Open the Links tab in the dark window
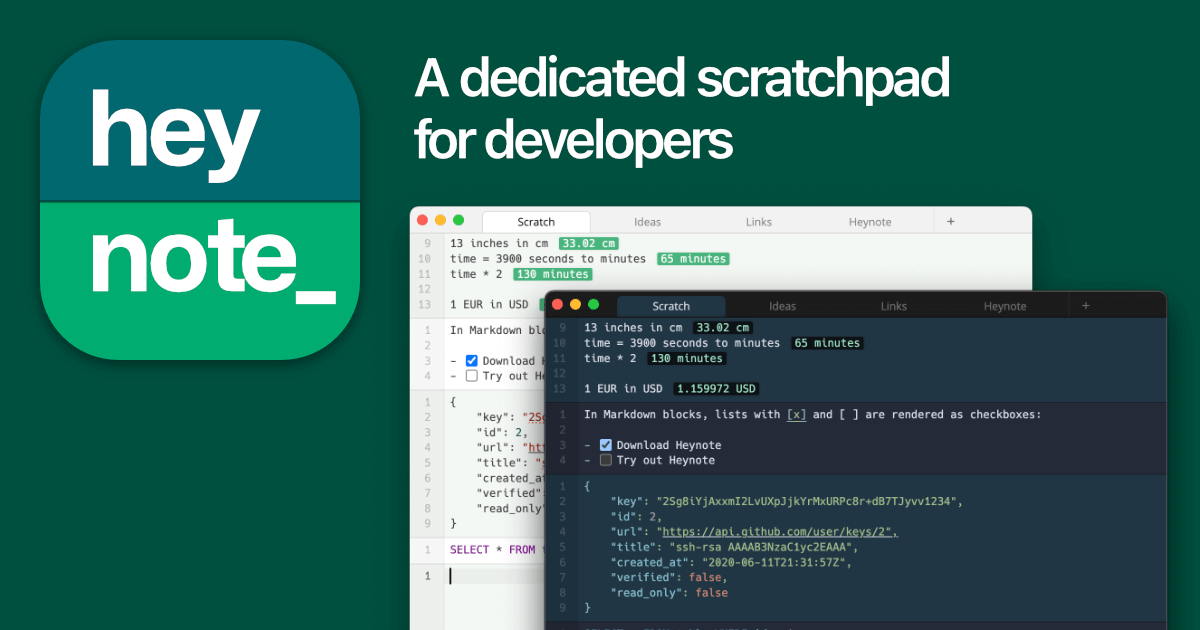 click(x=894, y=306)
